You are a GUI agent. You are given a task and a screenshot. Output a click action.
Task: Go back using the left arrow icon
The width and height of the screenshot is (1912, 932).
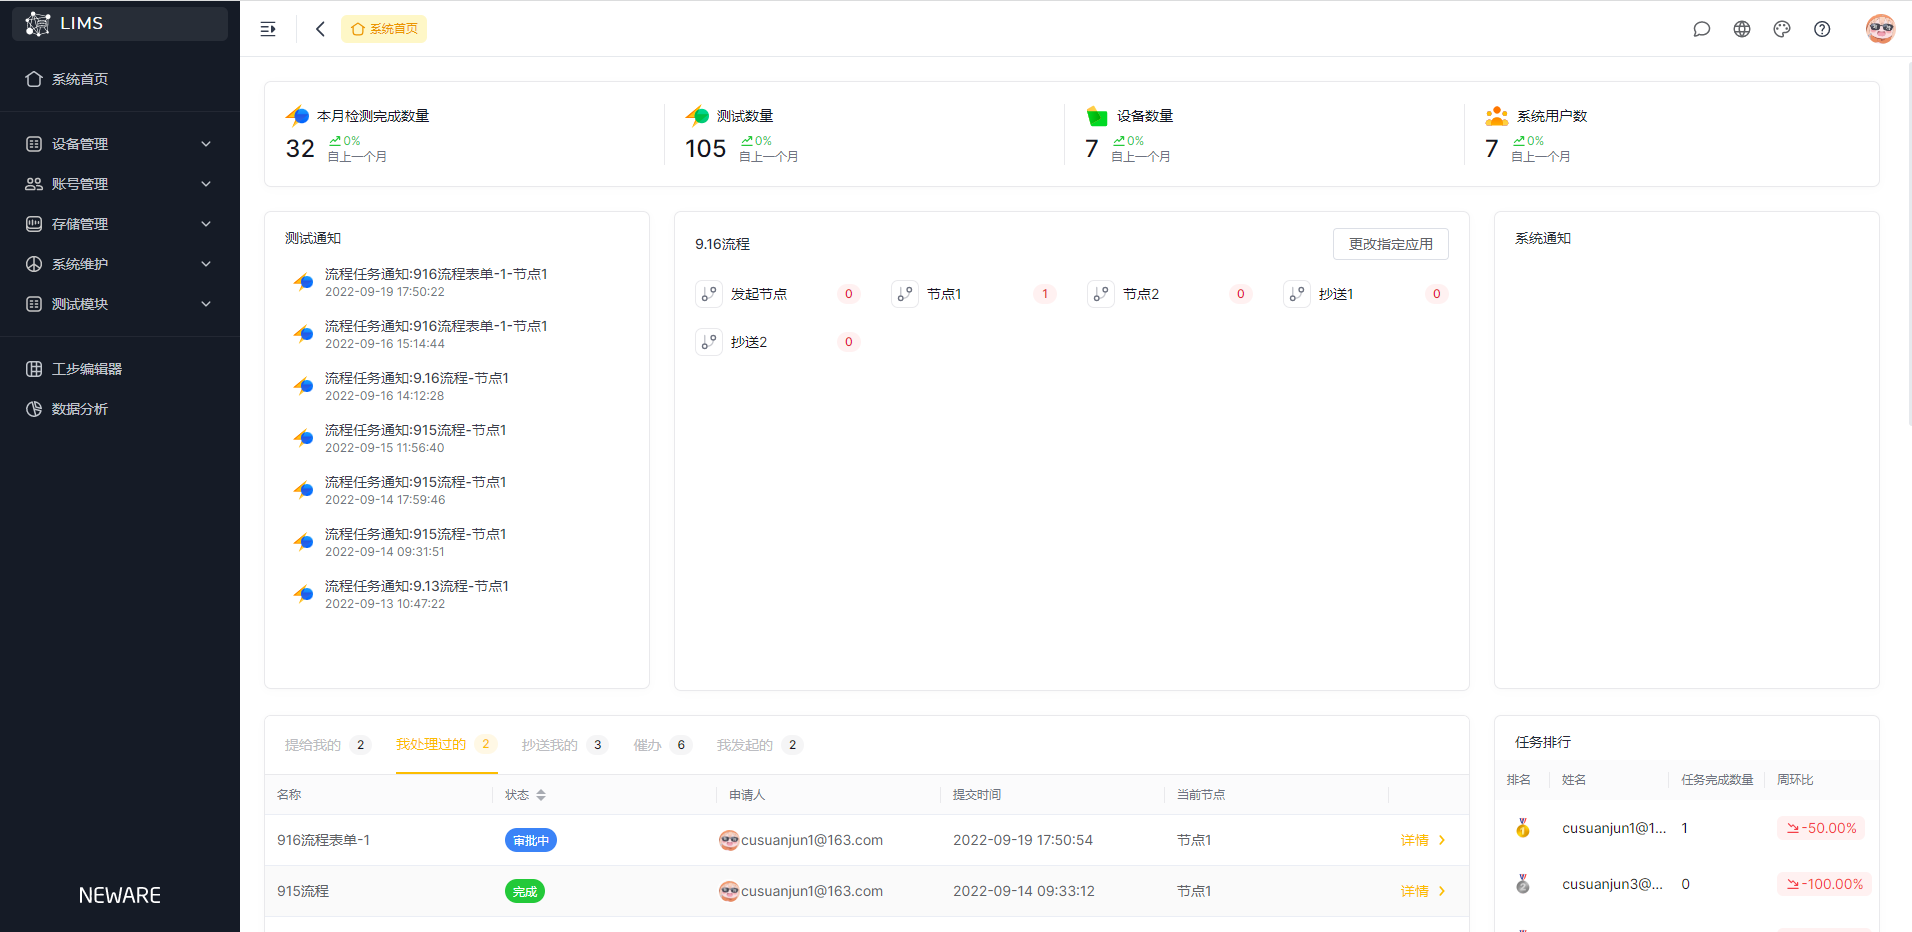[x=320, y=29]
